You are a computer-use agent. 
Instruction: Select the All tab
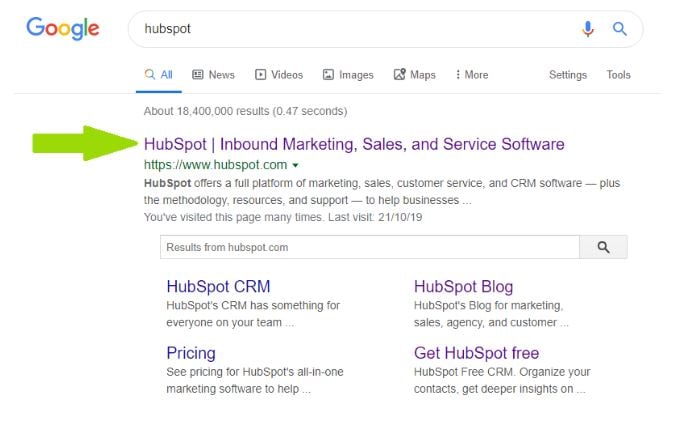click(x=159, y=75)
